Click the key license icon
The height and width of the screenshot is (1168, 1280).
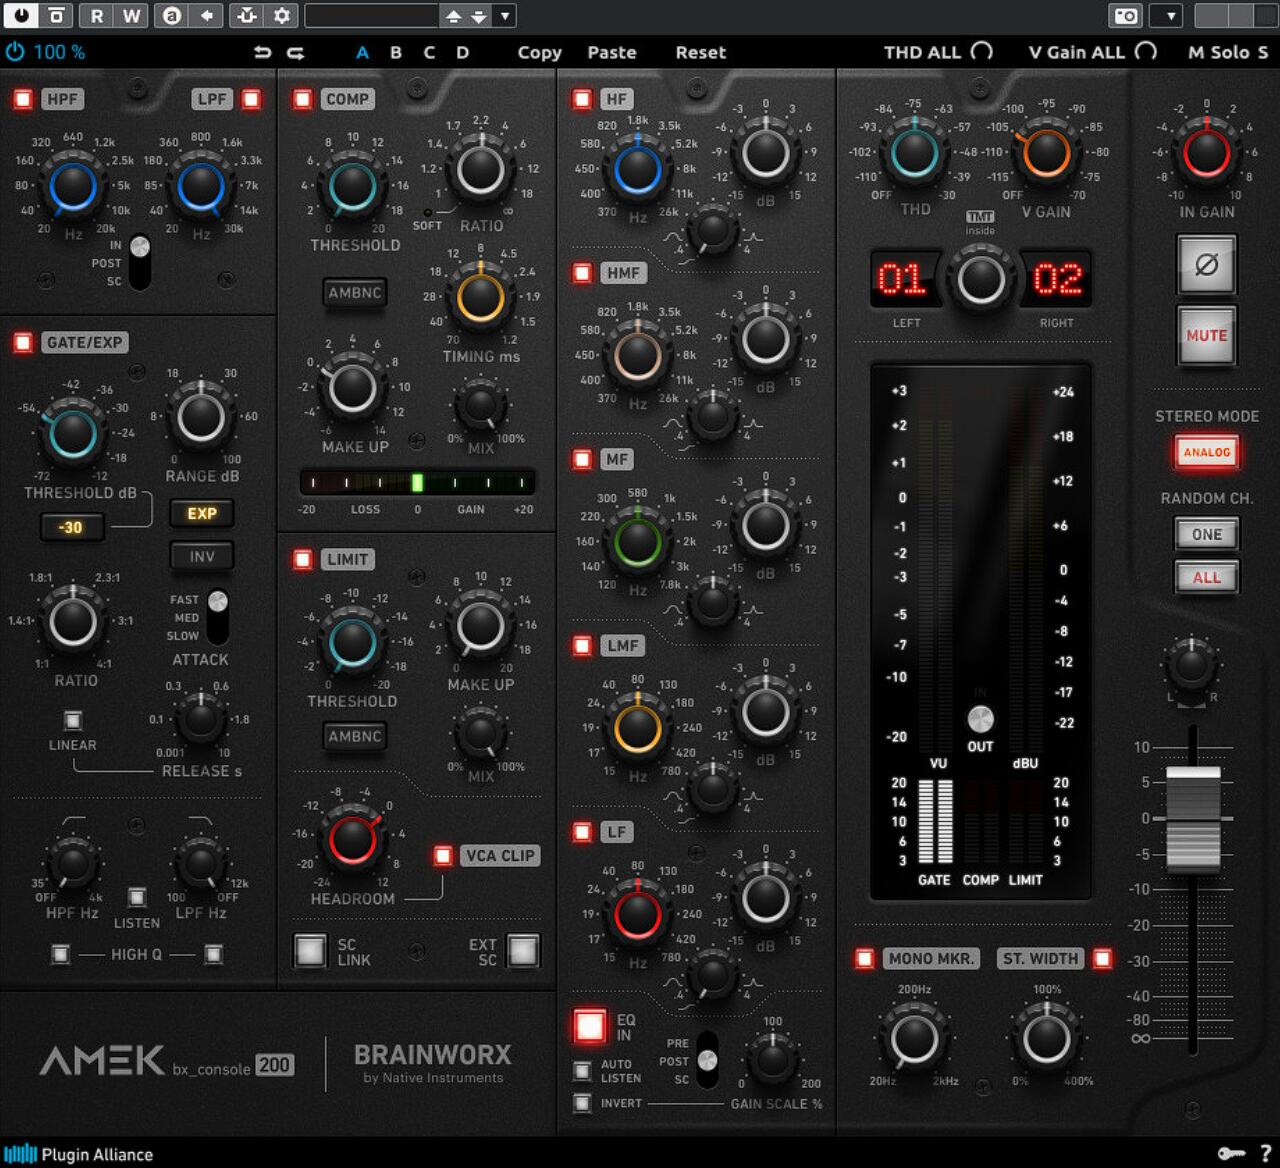coord(1230,1153)
